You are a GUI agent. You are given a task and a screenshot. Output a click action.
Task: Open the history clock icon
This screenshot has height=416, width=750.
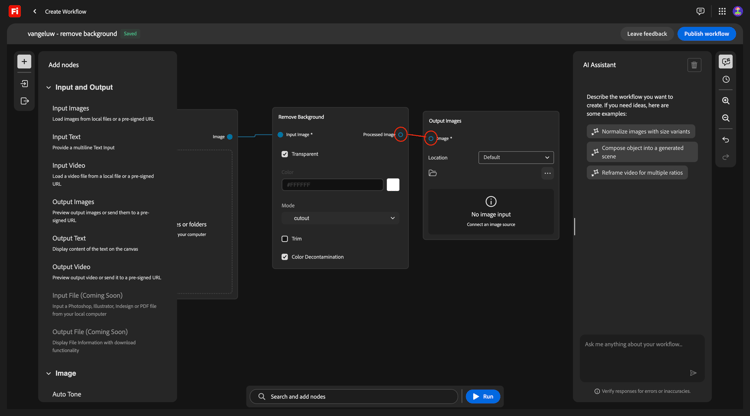(726, 80)
